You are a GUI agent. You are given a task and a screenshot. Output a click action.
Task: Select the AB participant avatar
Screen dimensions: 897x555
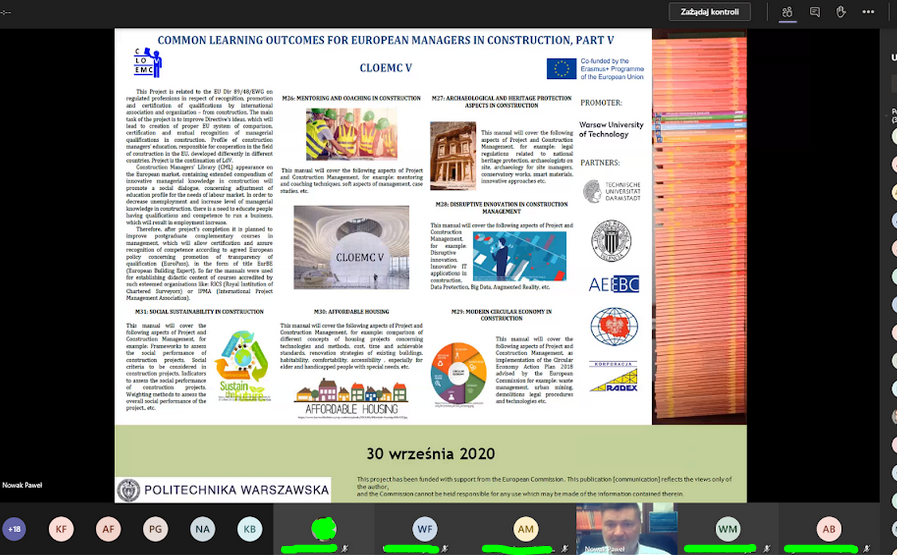[828, 529]
